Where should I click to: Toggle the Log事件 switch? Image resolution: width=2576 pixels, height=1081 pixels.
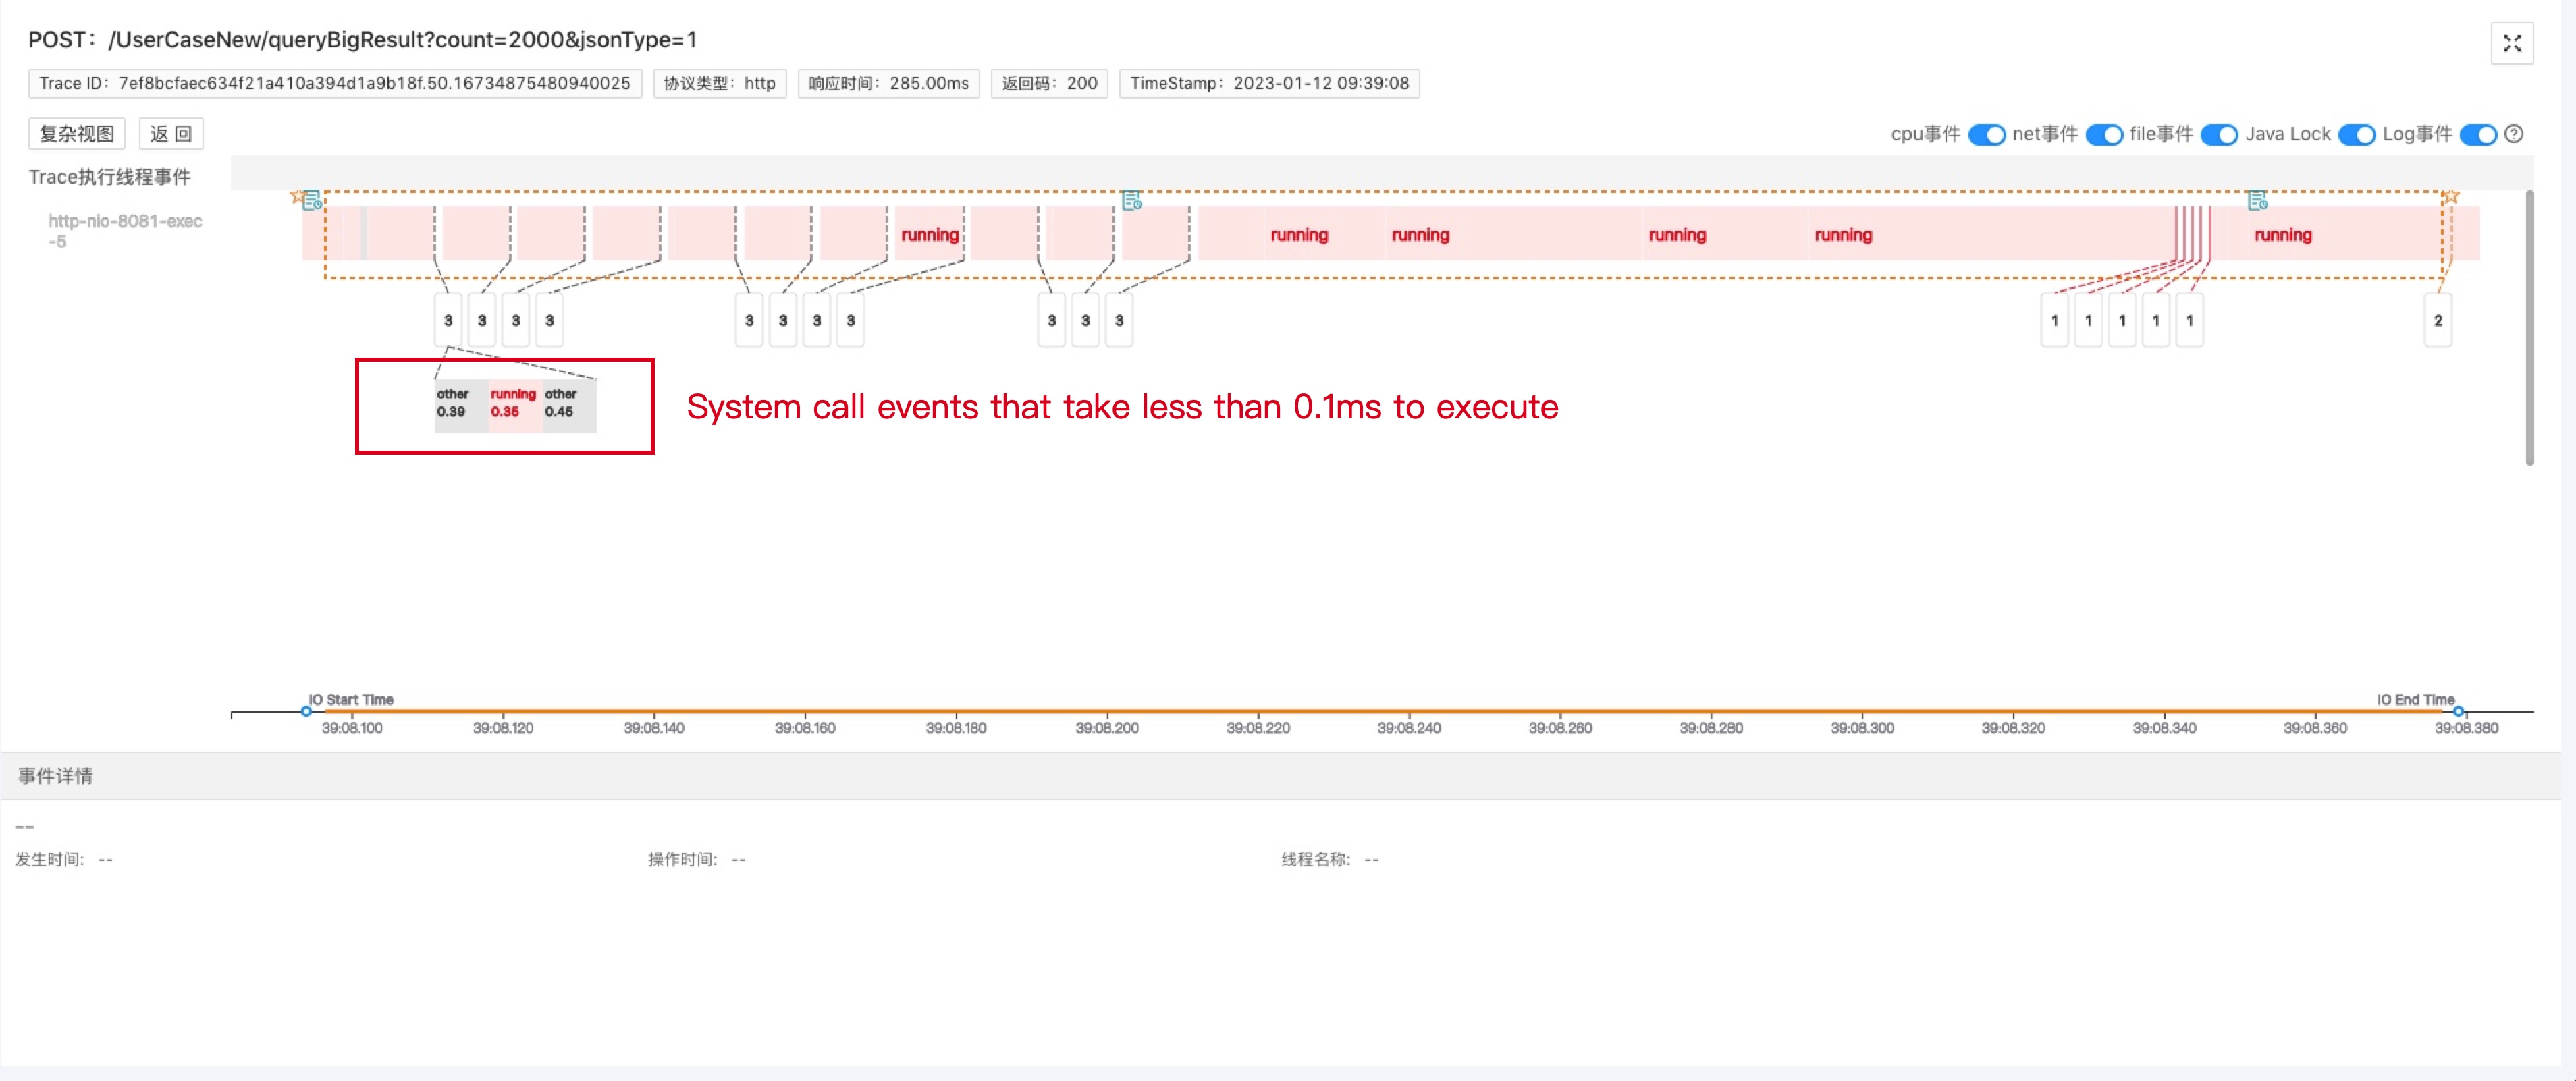point(2477,135)
